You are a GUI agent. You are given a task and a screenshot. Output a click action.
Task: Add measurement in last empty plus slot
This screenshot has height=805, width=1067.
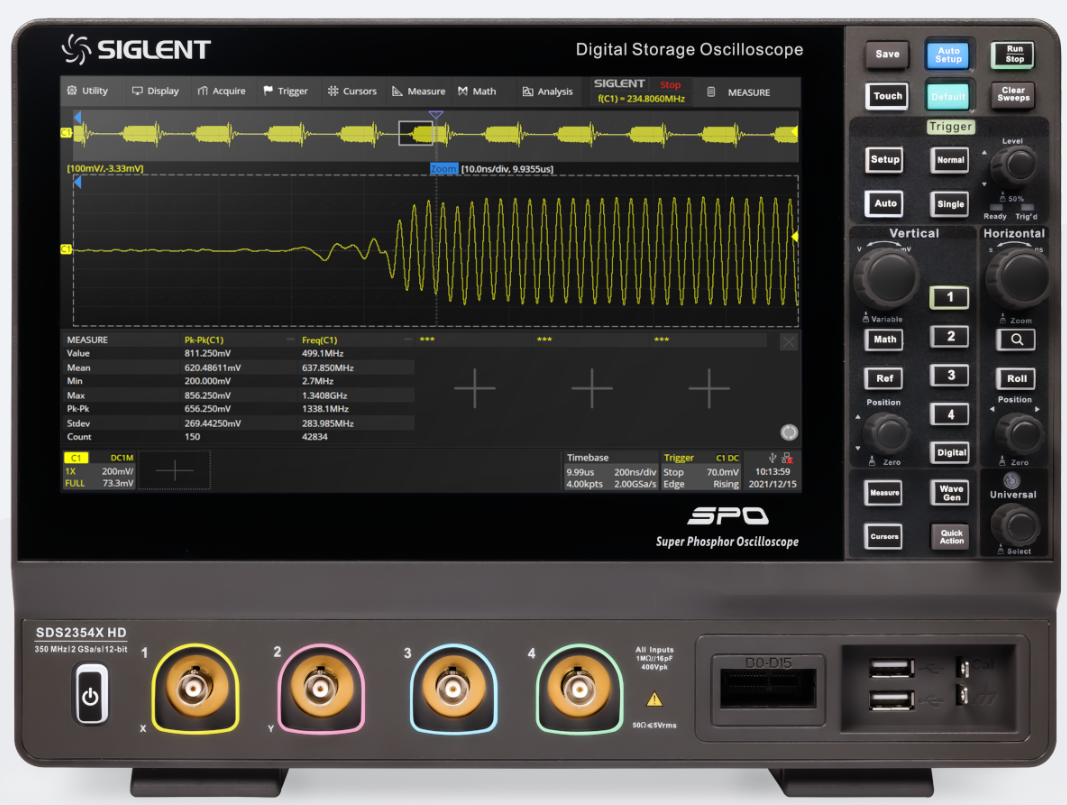709,389
